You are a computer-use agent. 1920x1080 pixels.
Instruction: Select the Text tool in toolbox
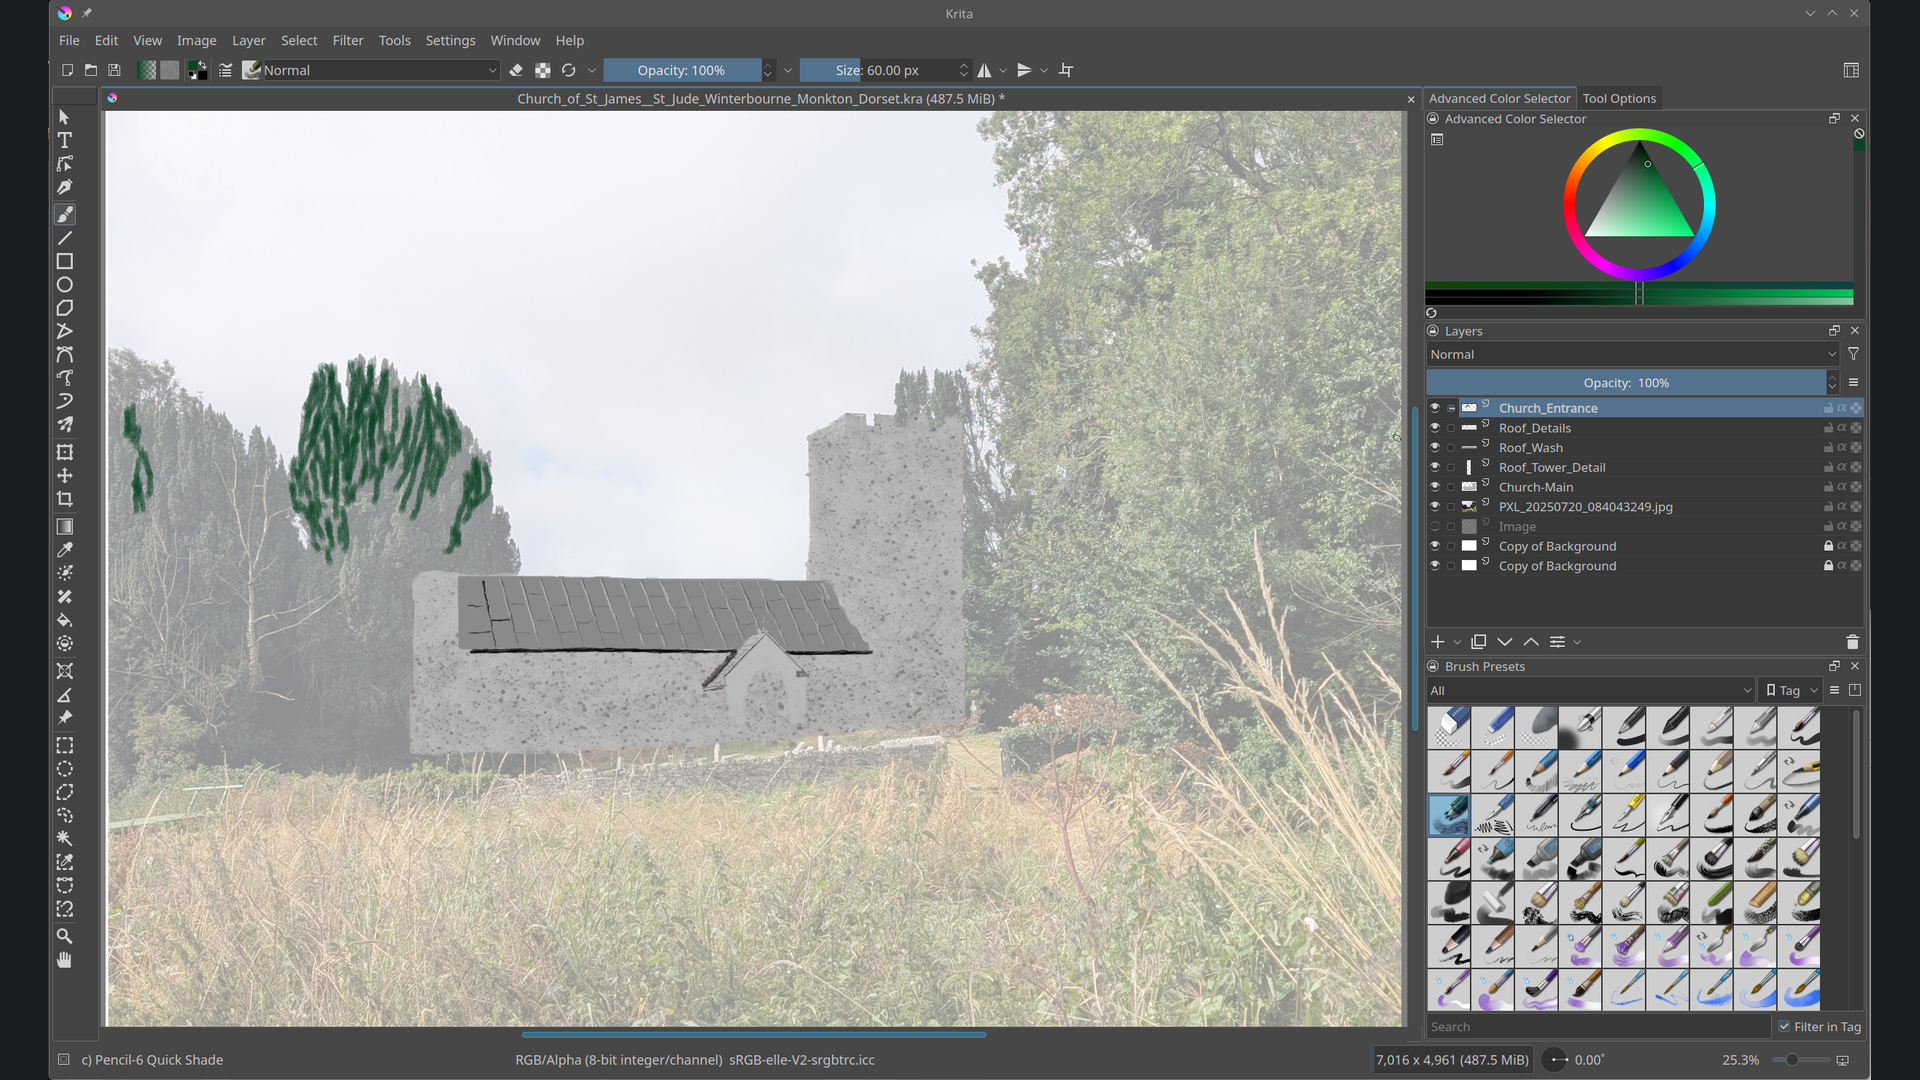click(x=65, y=141)
